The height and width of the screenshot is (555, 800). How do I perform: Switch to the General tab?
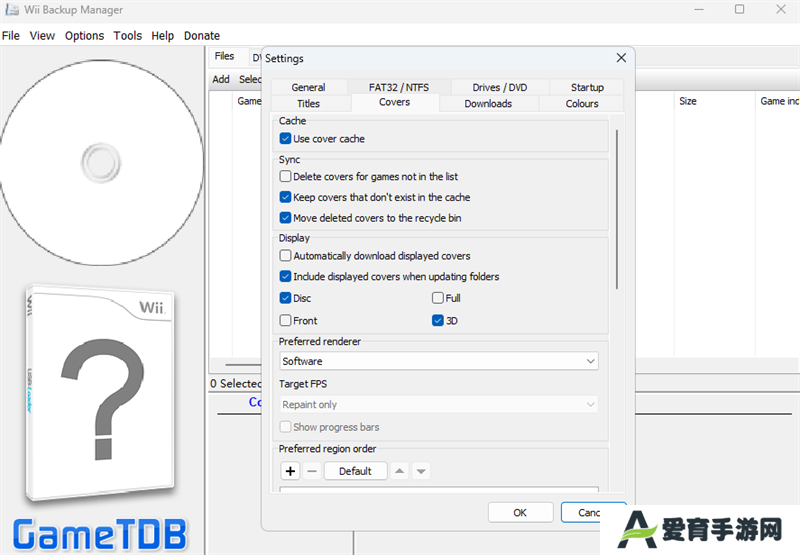click(309, 87)
